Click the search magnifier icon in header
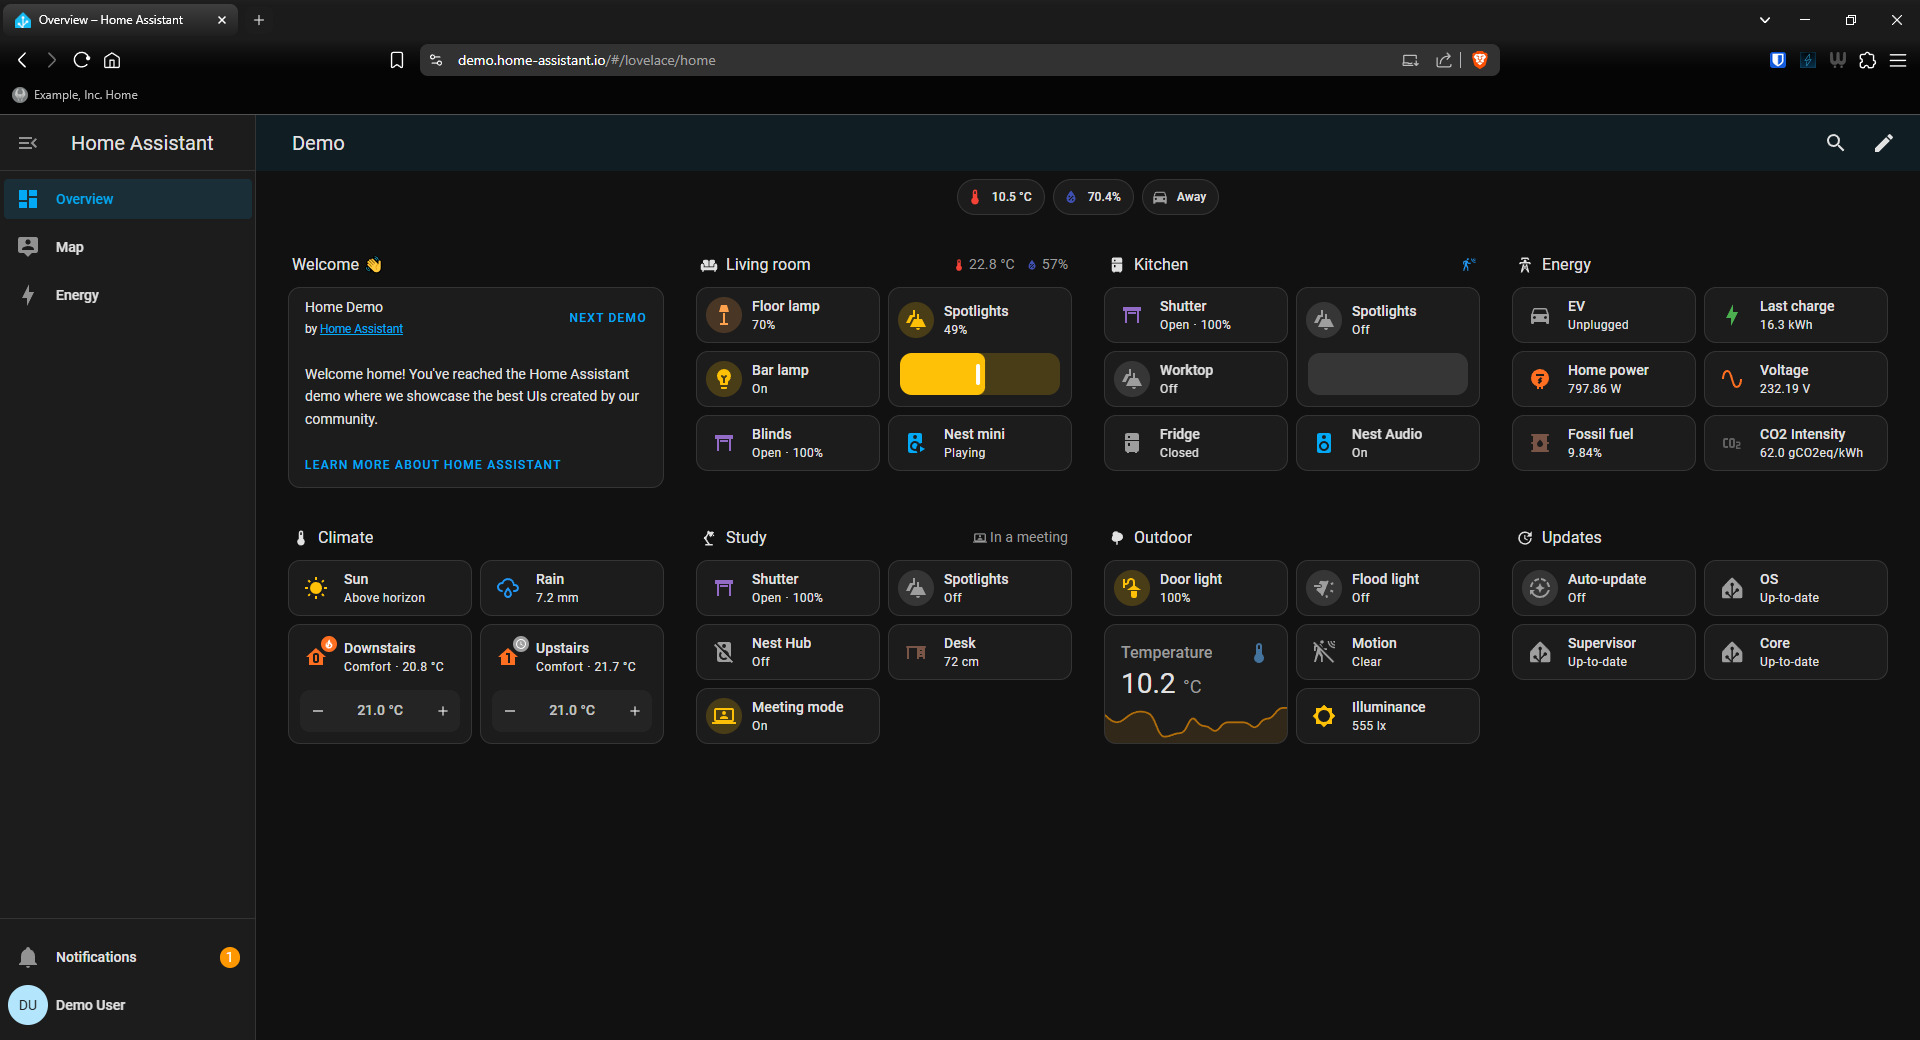 click(x=1835, y=143)
